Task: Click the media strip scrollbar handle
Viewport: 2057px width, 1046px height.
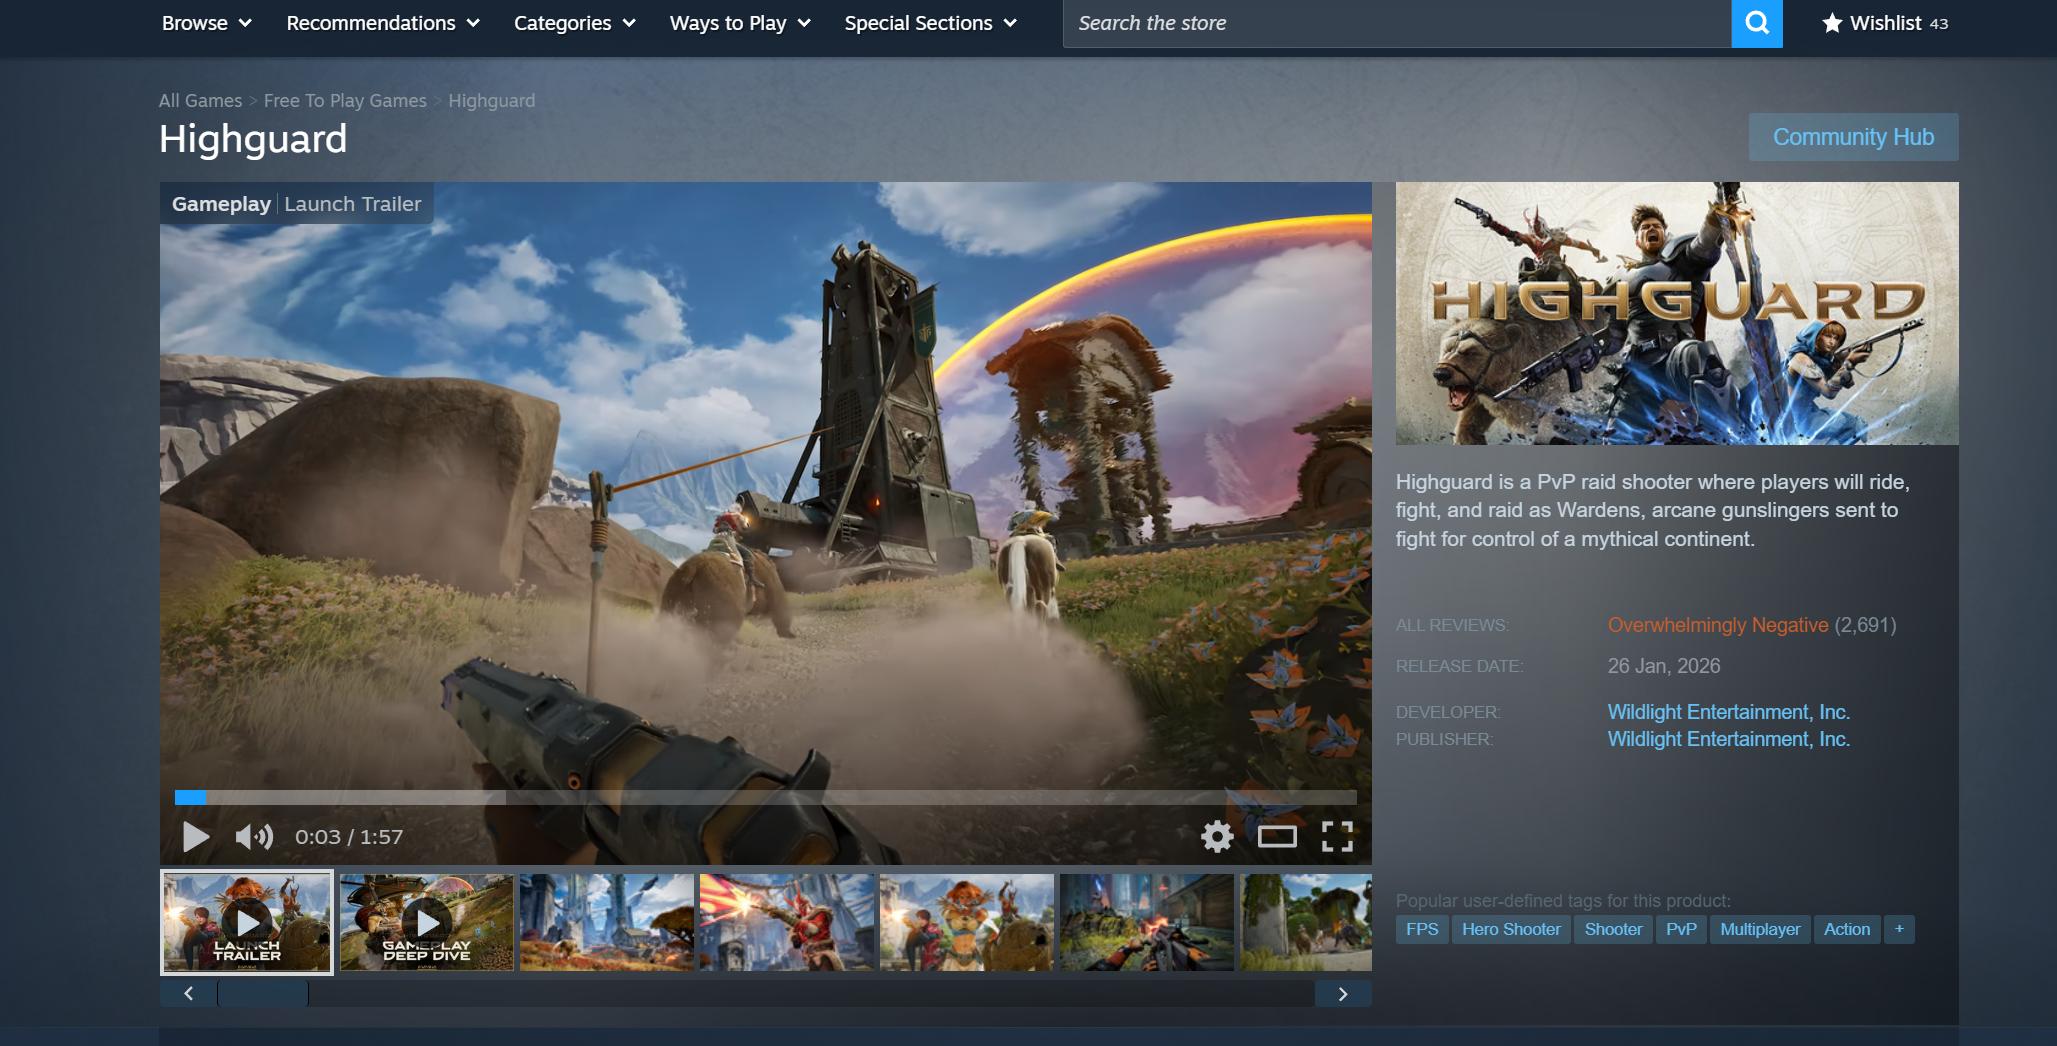Action: (263, 993)
